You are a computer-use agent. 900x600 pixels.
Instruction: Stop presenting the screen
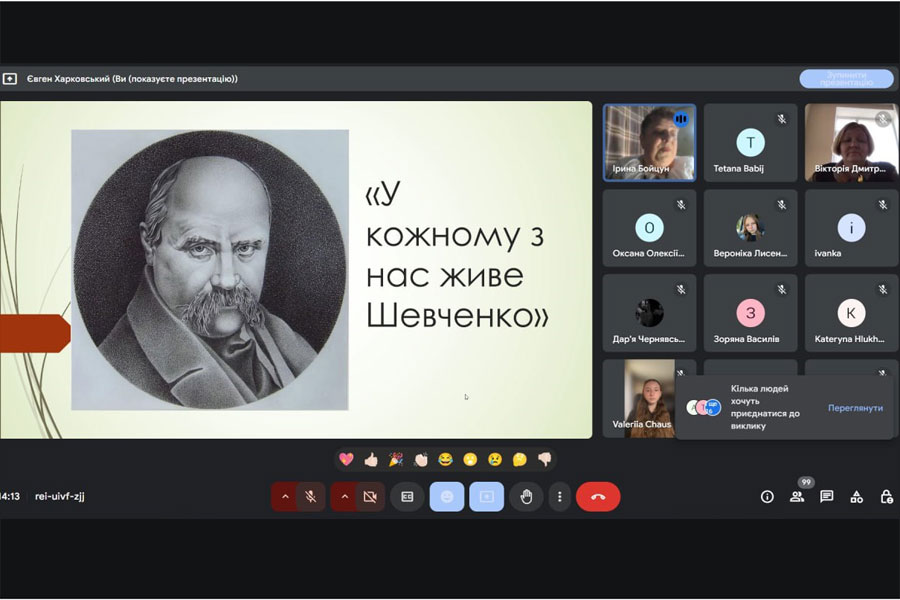tap(847, 79)
